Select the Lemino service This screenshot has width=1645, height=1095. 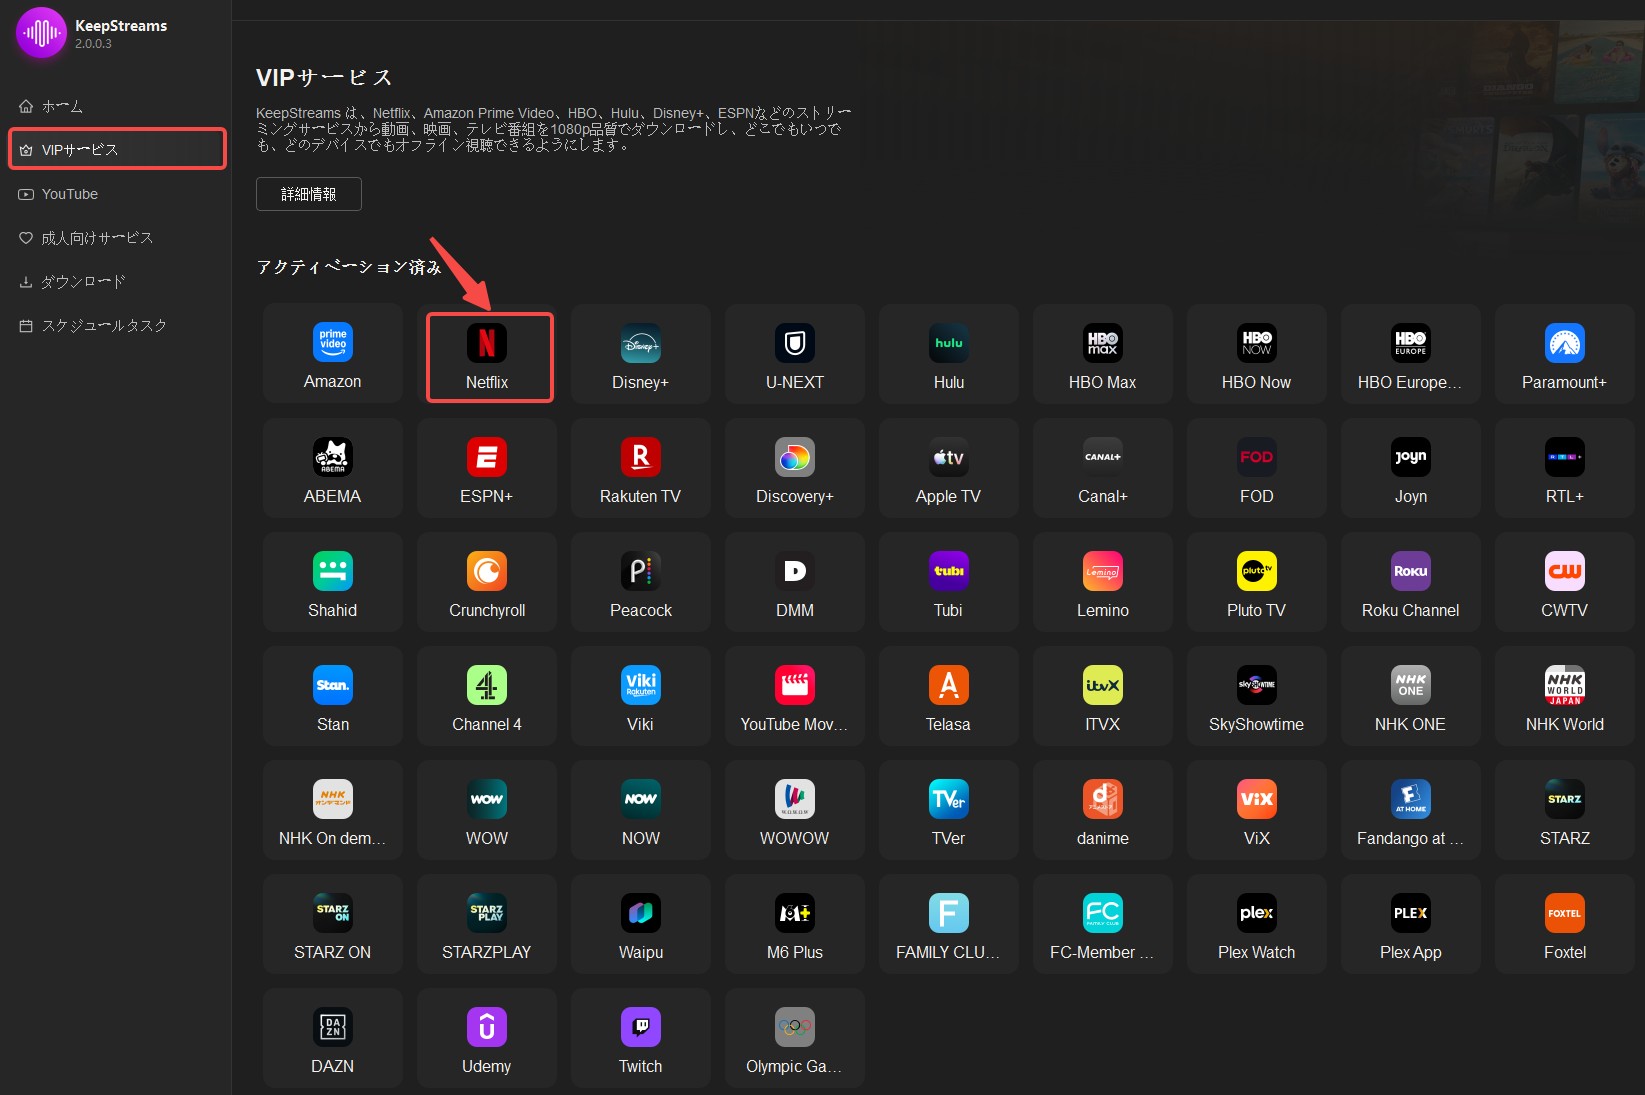(1103, 582)
